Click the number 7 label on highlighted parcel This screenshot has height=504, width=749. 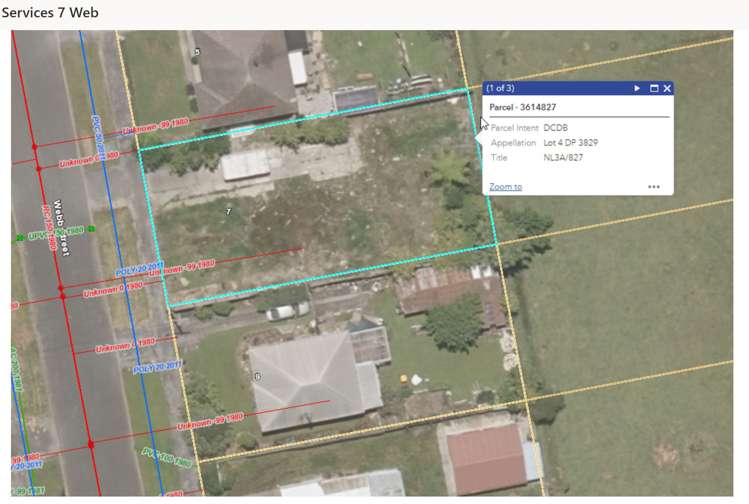click(x=228, y=211)
